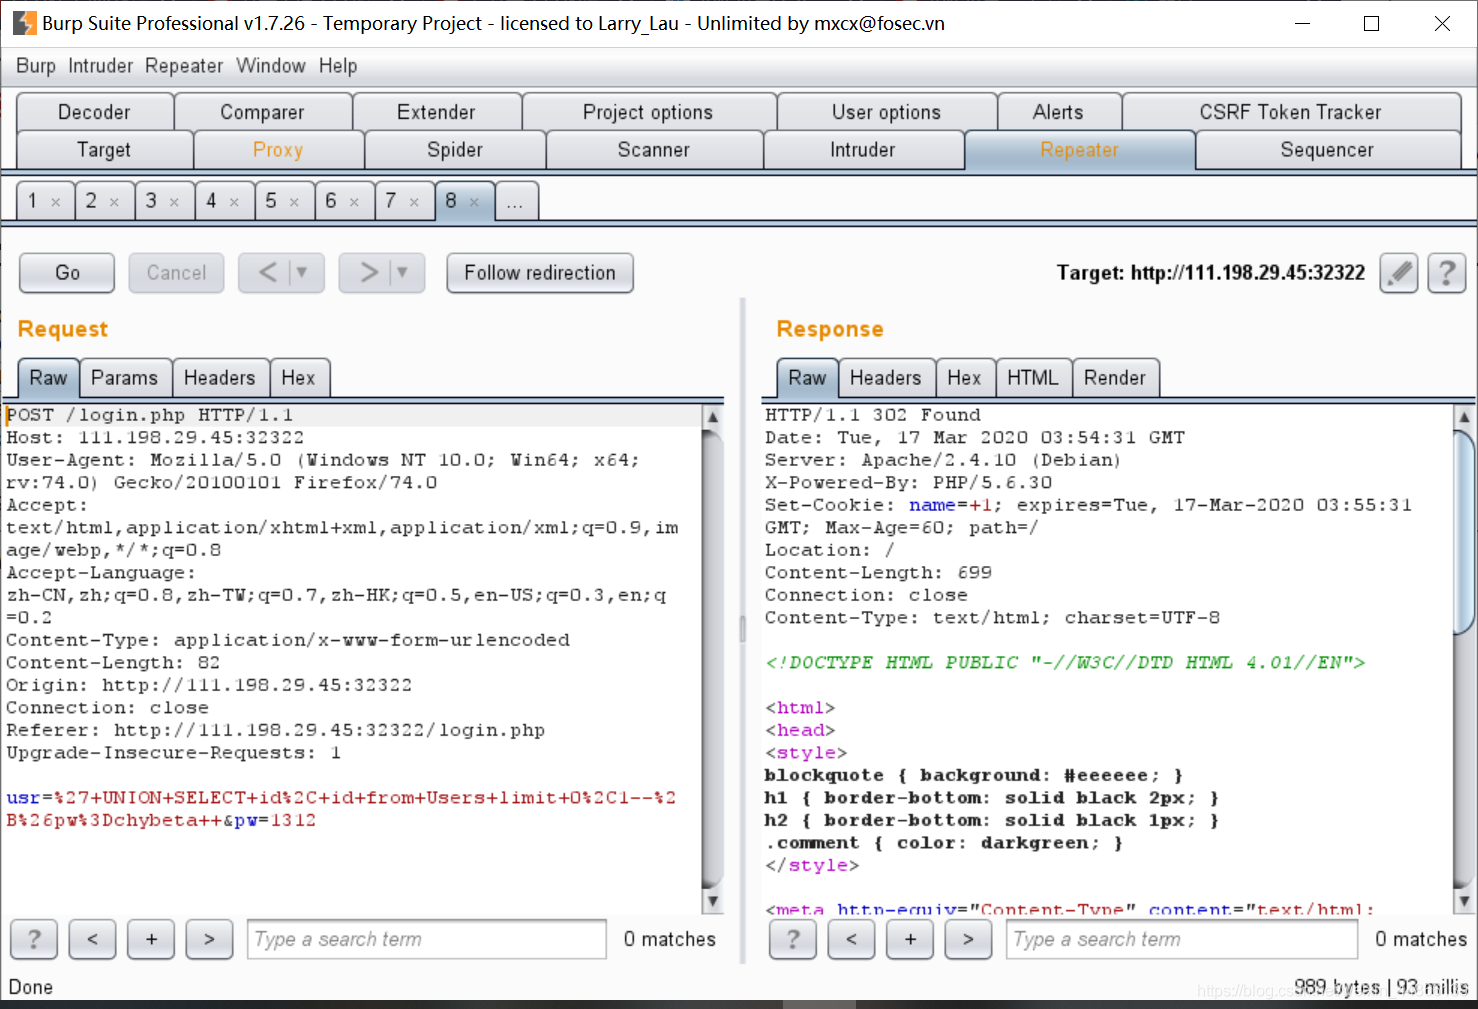Click Burp Suite logo in title bar
The width and height of the screenshot is (1478, 1009).
(x=24, y=23)
